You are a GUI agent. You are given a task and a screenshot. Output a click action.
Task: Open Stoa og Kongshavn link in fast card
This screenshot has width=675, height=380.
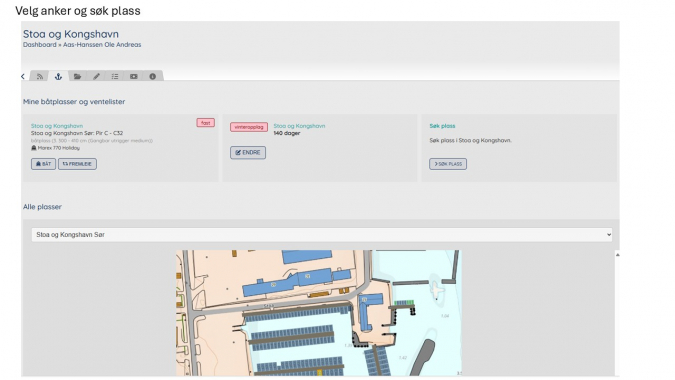[x=57, y=126]
